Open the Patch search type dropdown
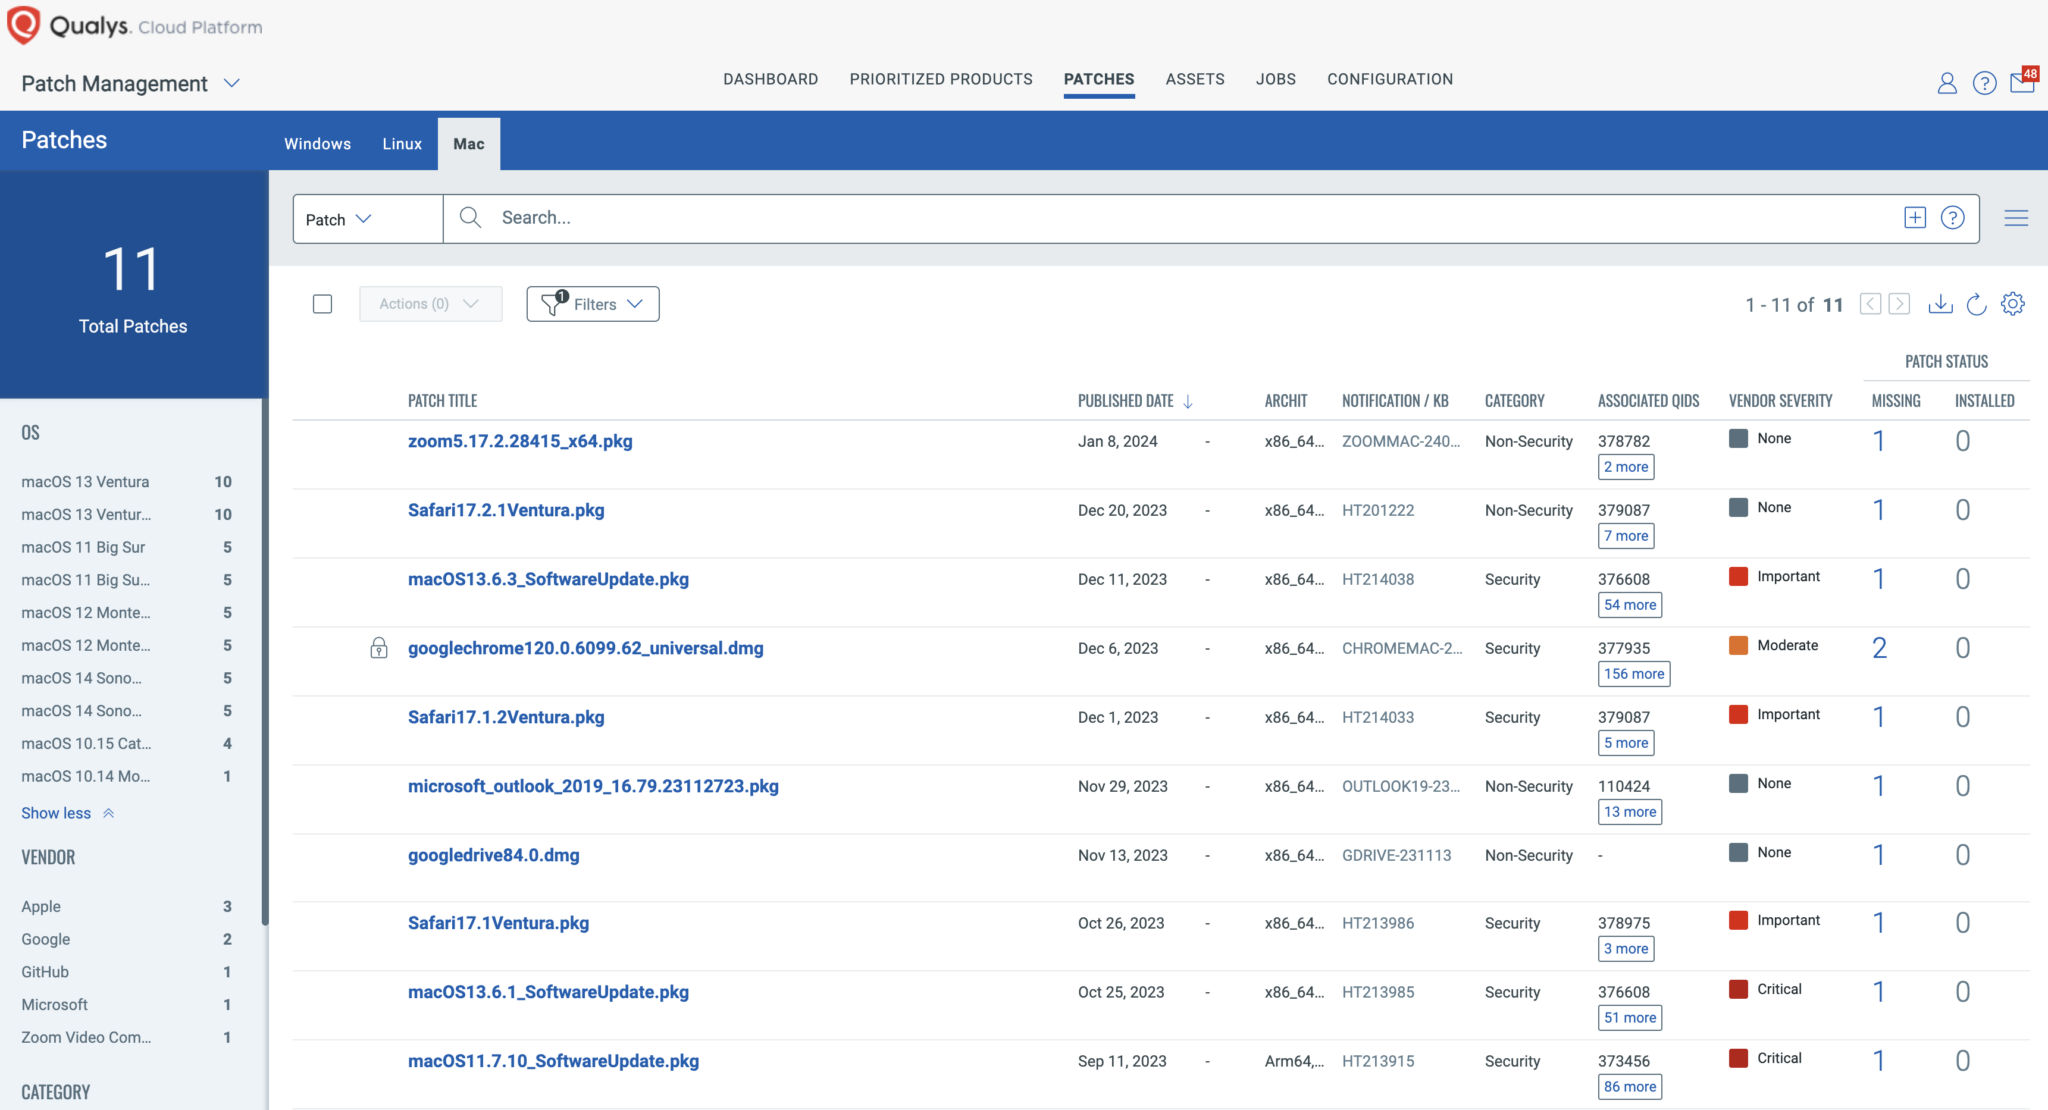Viewport: 2048px width, 1110px height. [x=340, y=218]
